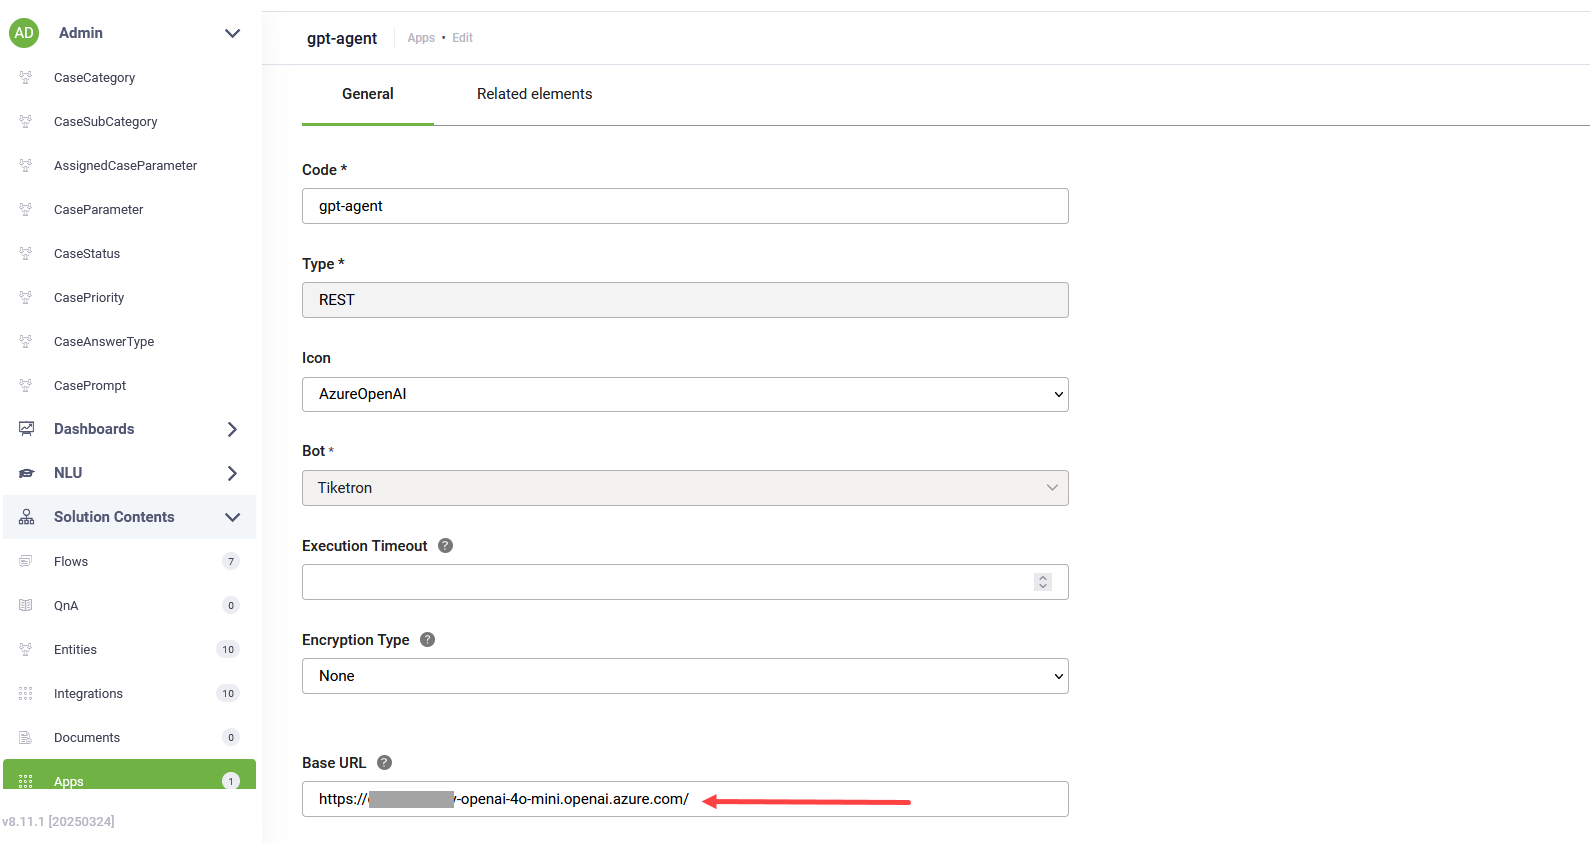
Task: Switch to the Related elements tab
Action: click(x=534, y=94)
